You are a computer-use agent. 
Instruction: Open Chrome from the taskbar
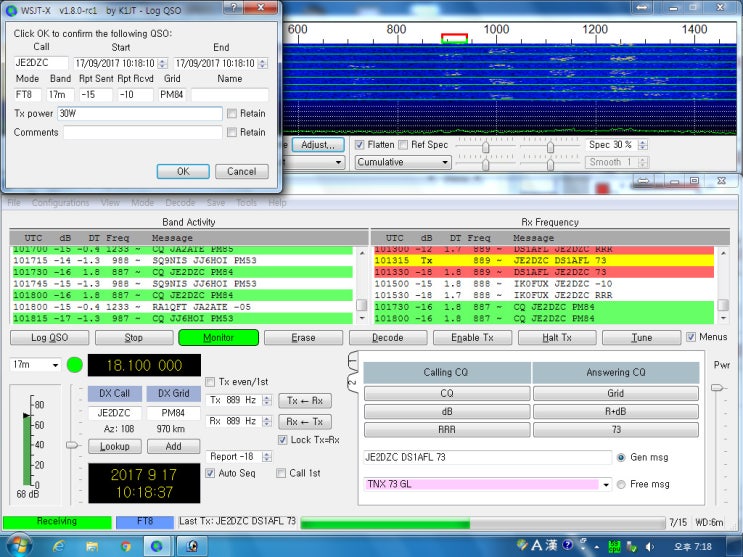tap(126, 546)
